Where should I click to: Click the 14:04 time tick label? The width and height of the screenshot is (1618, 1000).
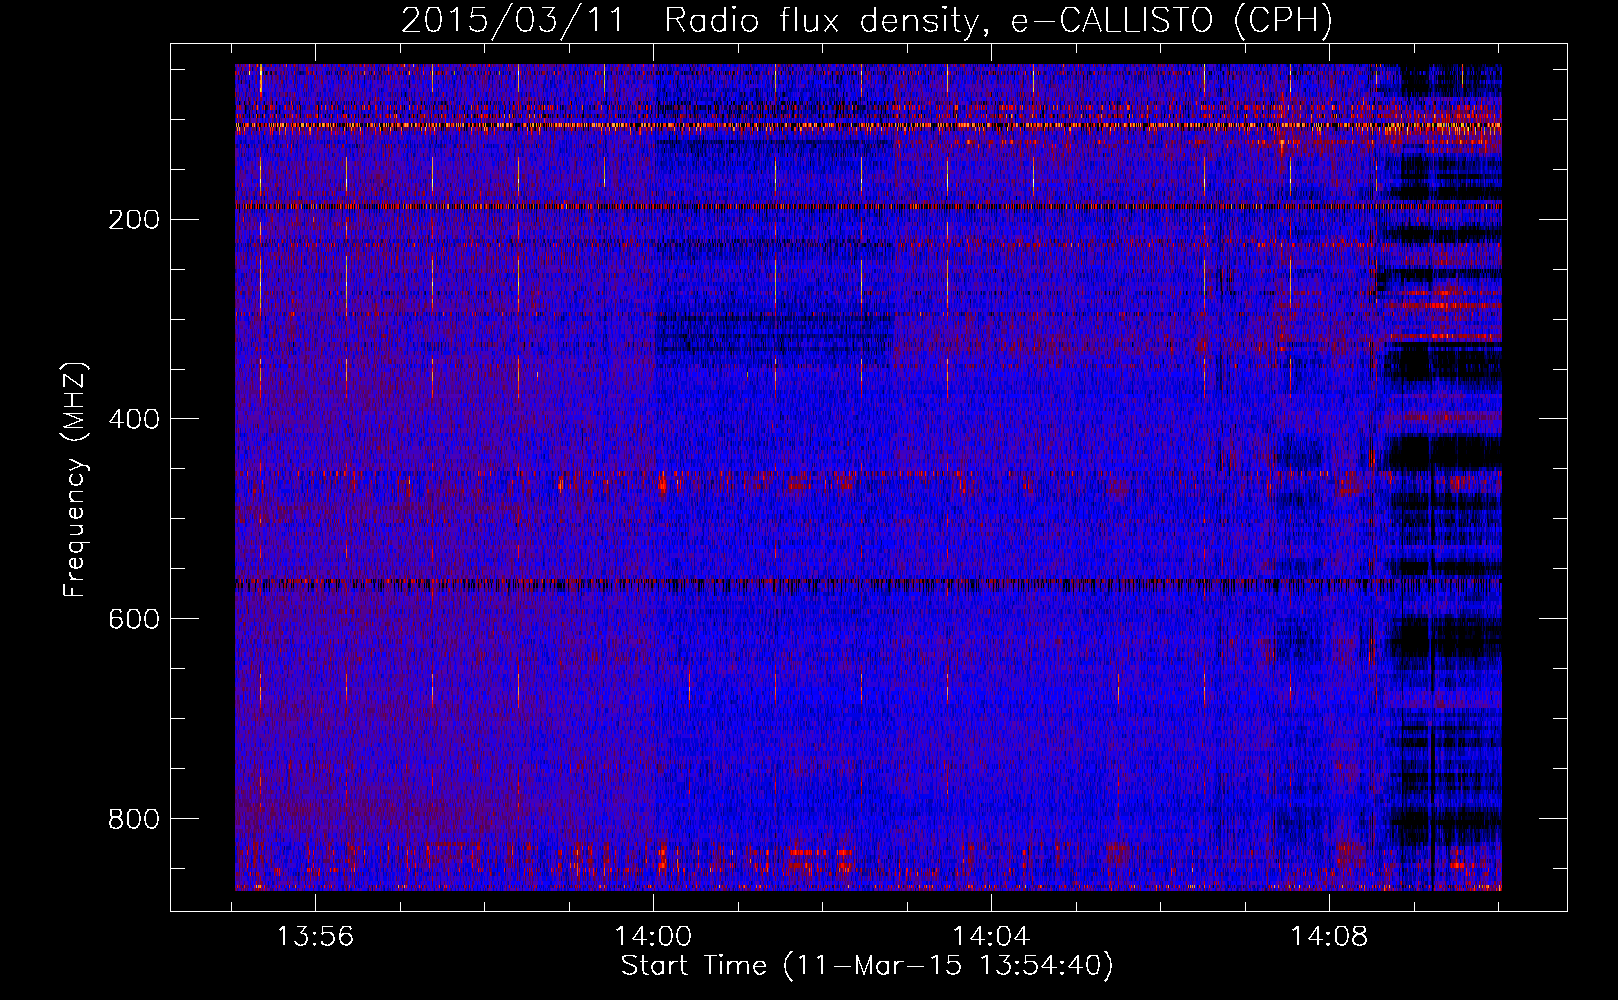pyautogui.click(x=991, y=936)
